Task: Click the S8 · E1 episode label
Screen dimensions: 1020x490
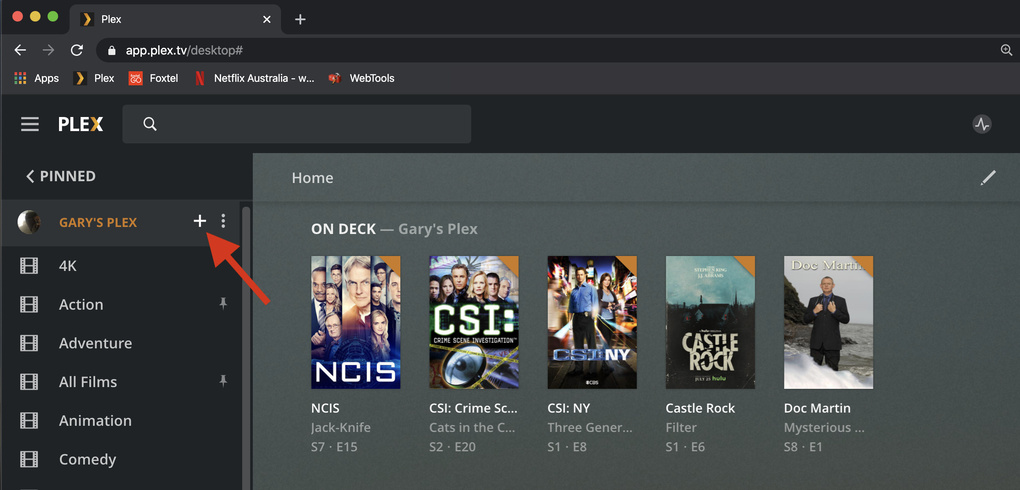Action: (804, 447)
